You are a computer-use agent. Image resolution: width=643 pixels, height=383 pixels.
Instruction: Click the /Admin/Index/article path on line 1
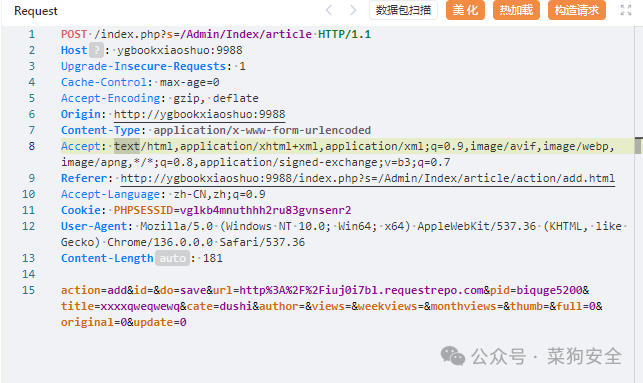(x=246, y=34)
